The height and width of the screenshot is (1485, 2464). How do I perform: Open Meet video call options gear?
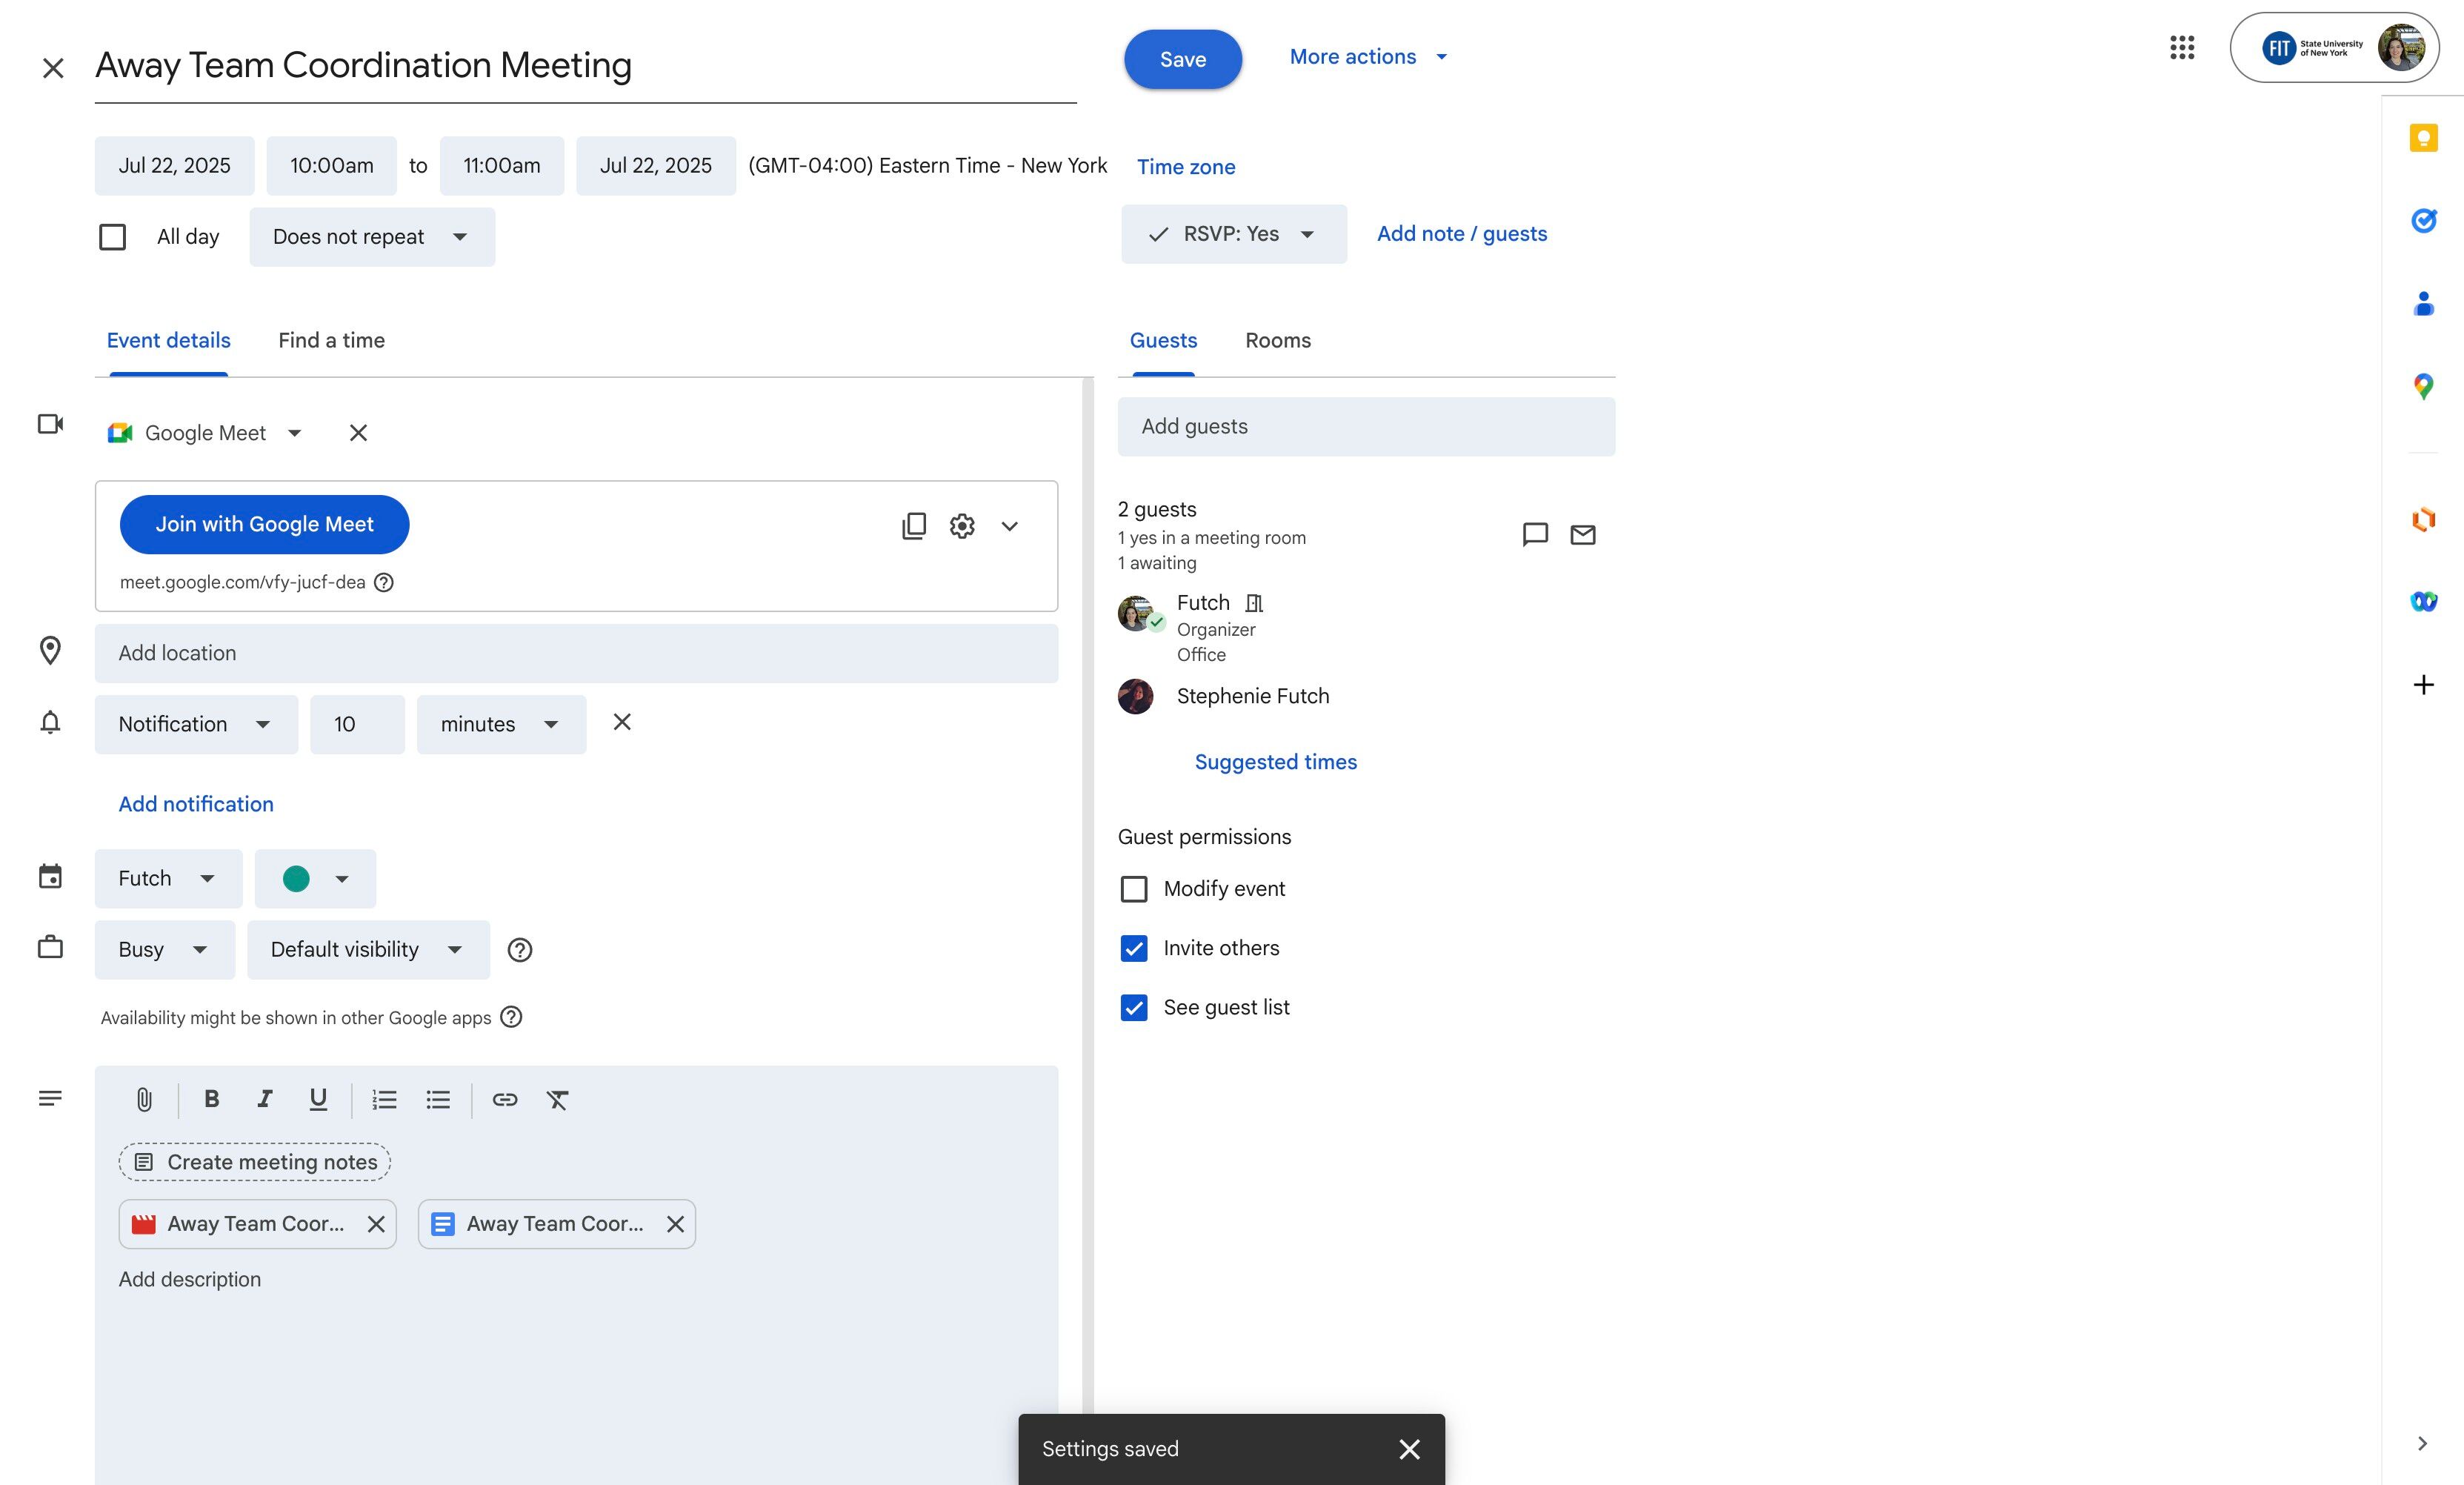[962, 526]
